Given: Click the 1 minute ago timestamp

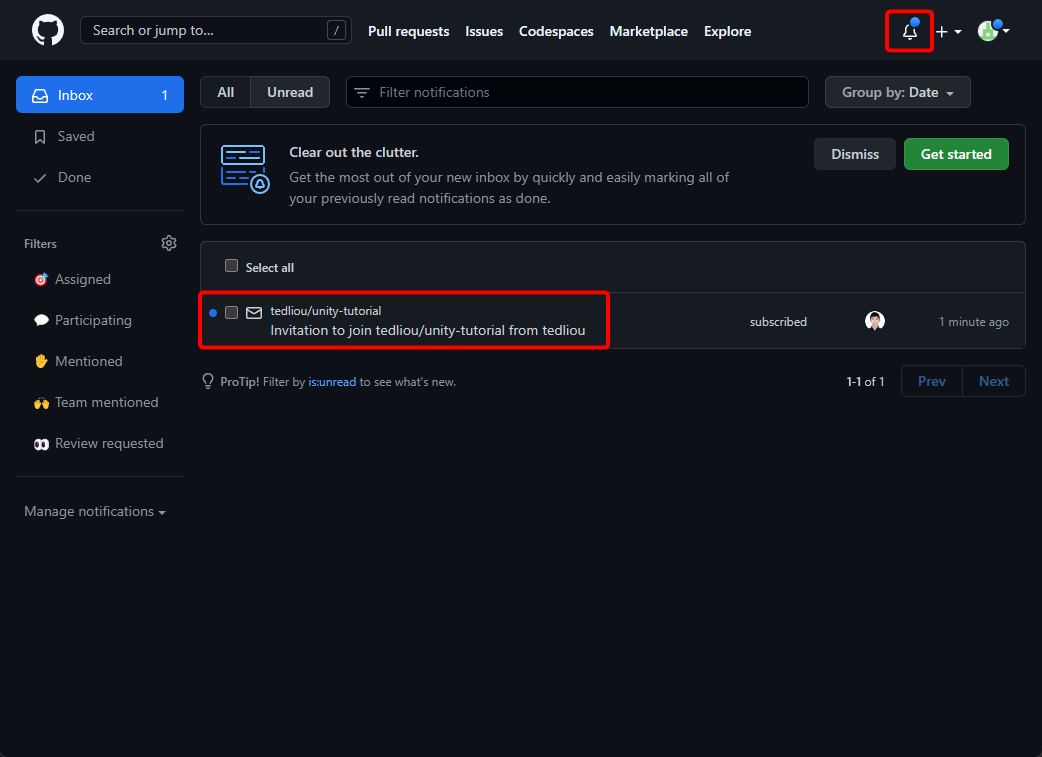Looking at the screenshot, I should click(x=974, y=322).
